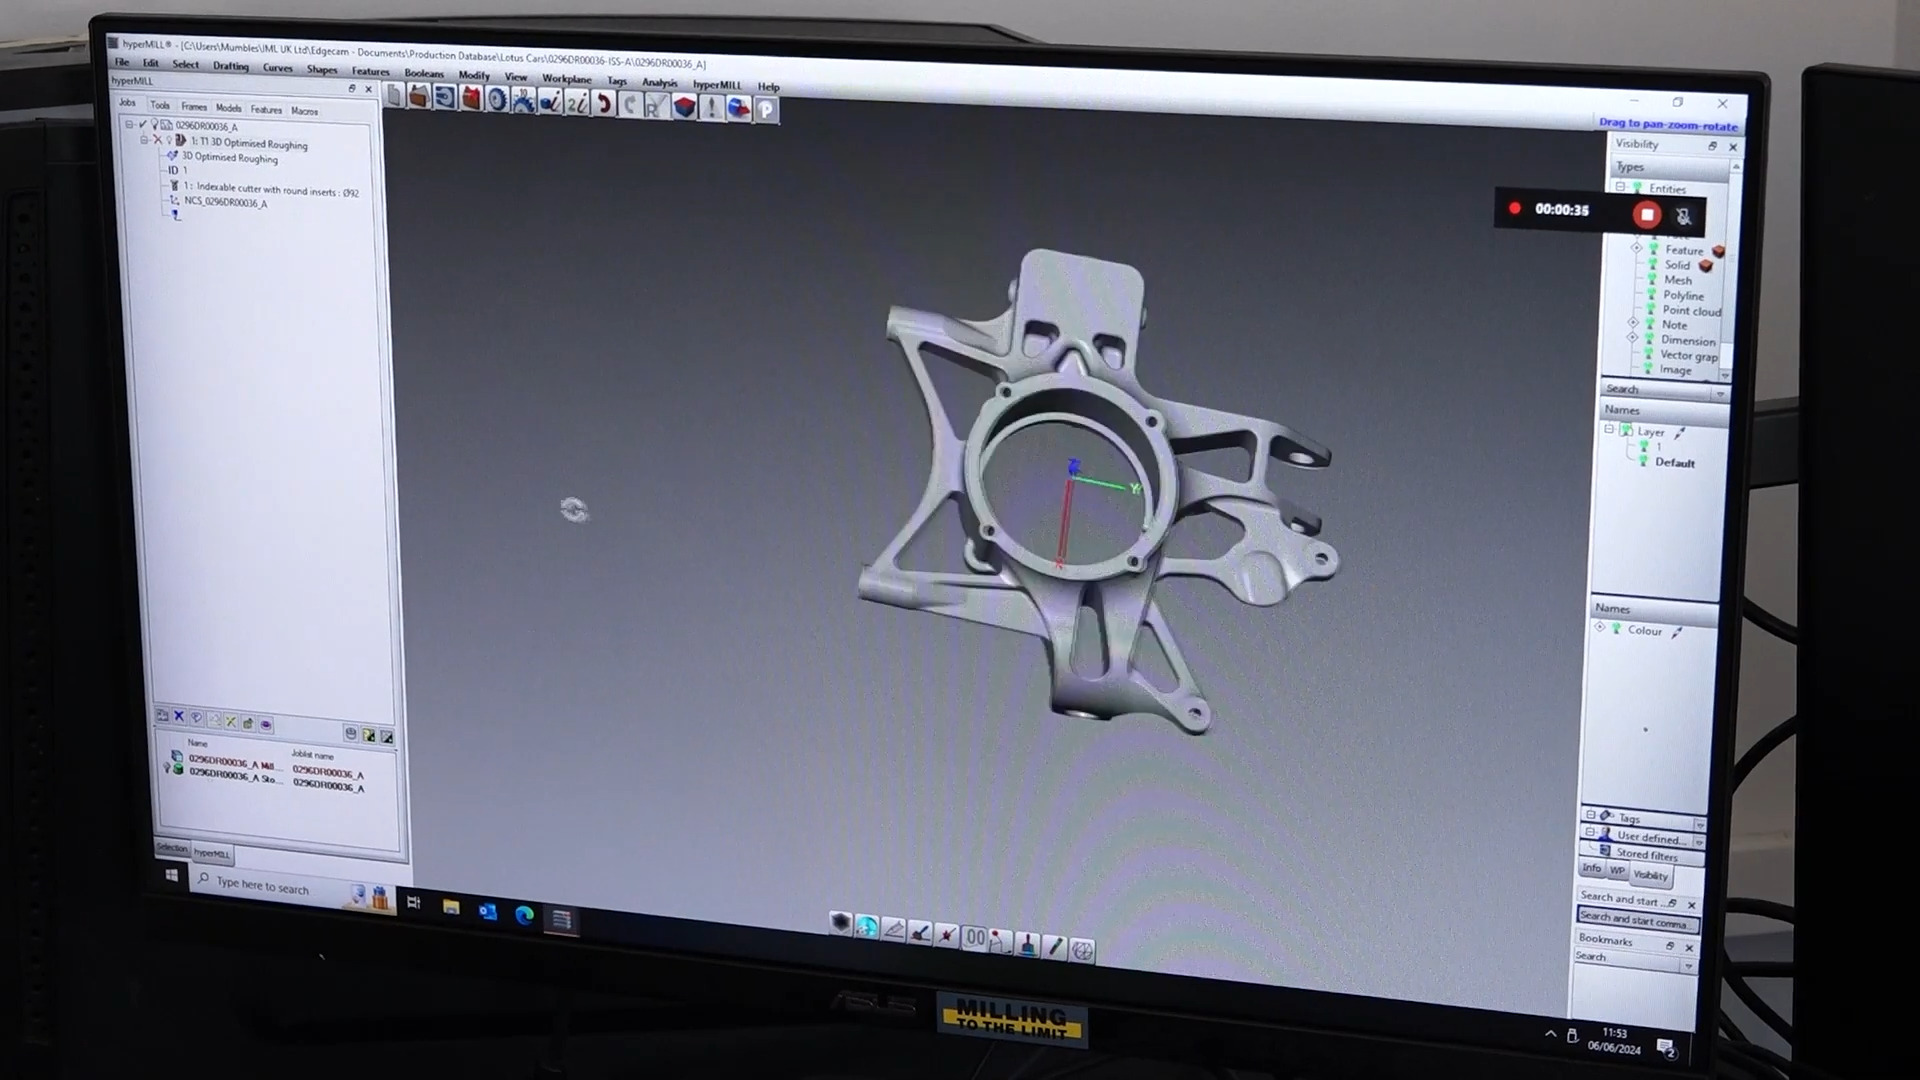Screen dimensions: 1920x1080
Task: Collapse the Layer tree node
Action: click(x=1609, y=430)
